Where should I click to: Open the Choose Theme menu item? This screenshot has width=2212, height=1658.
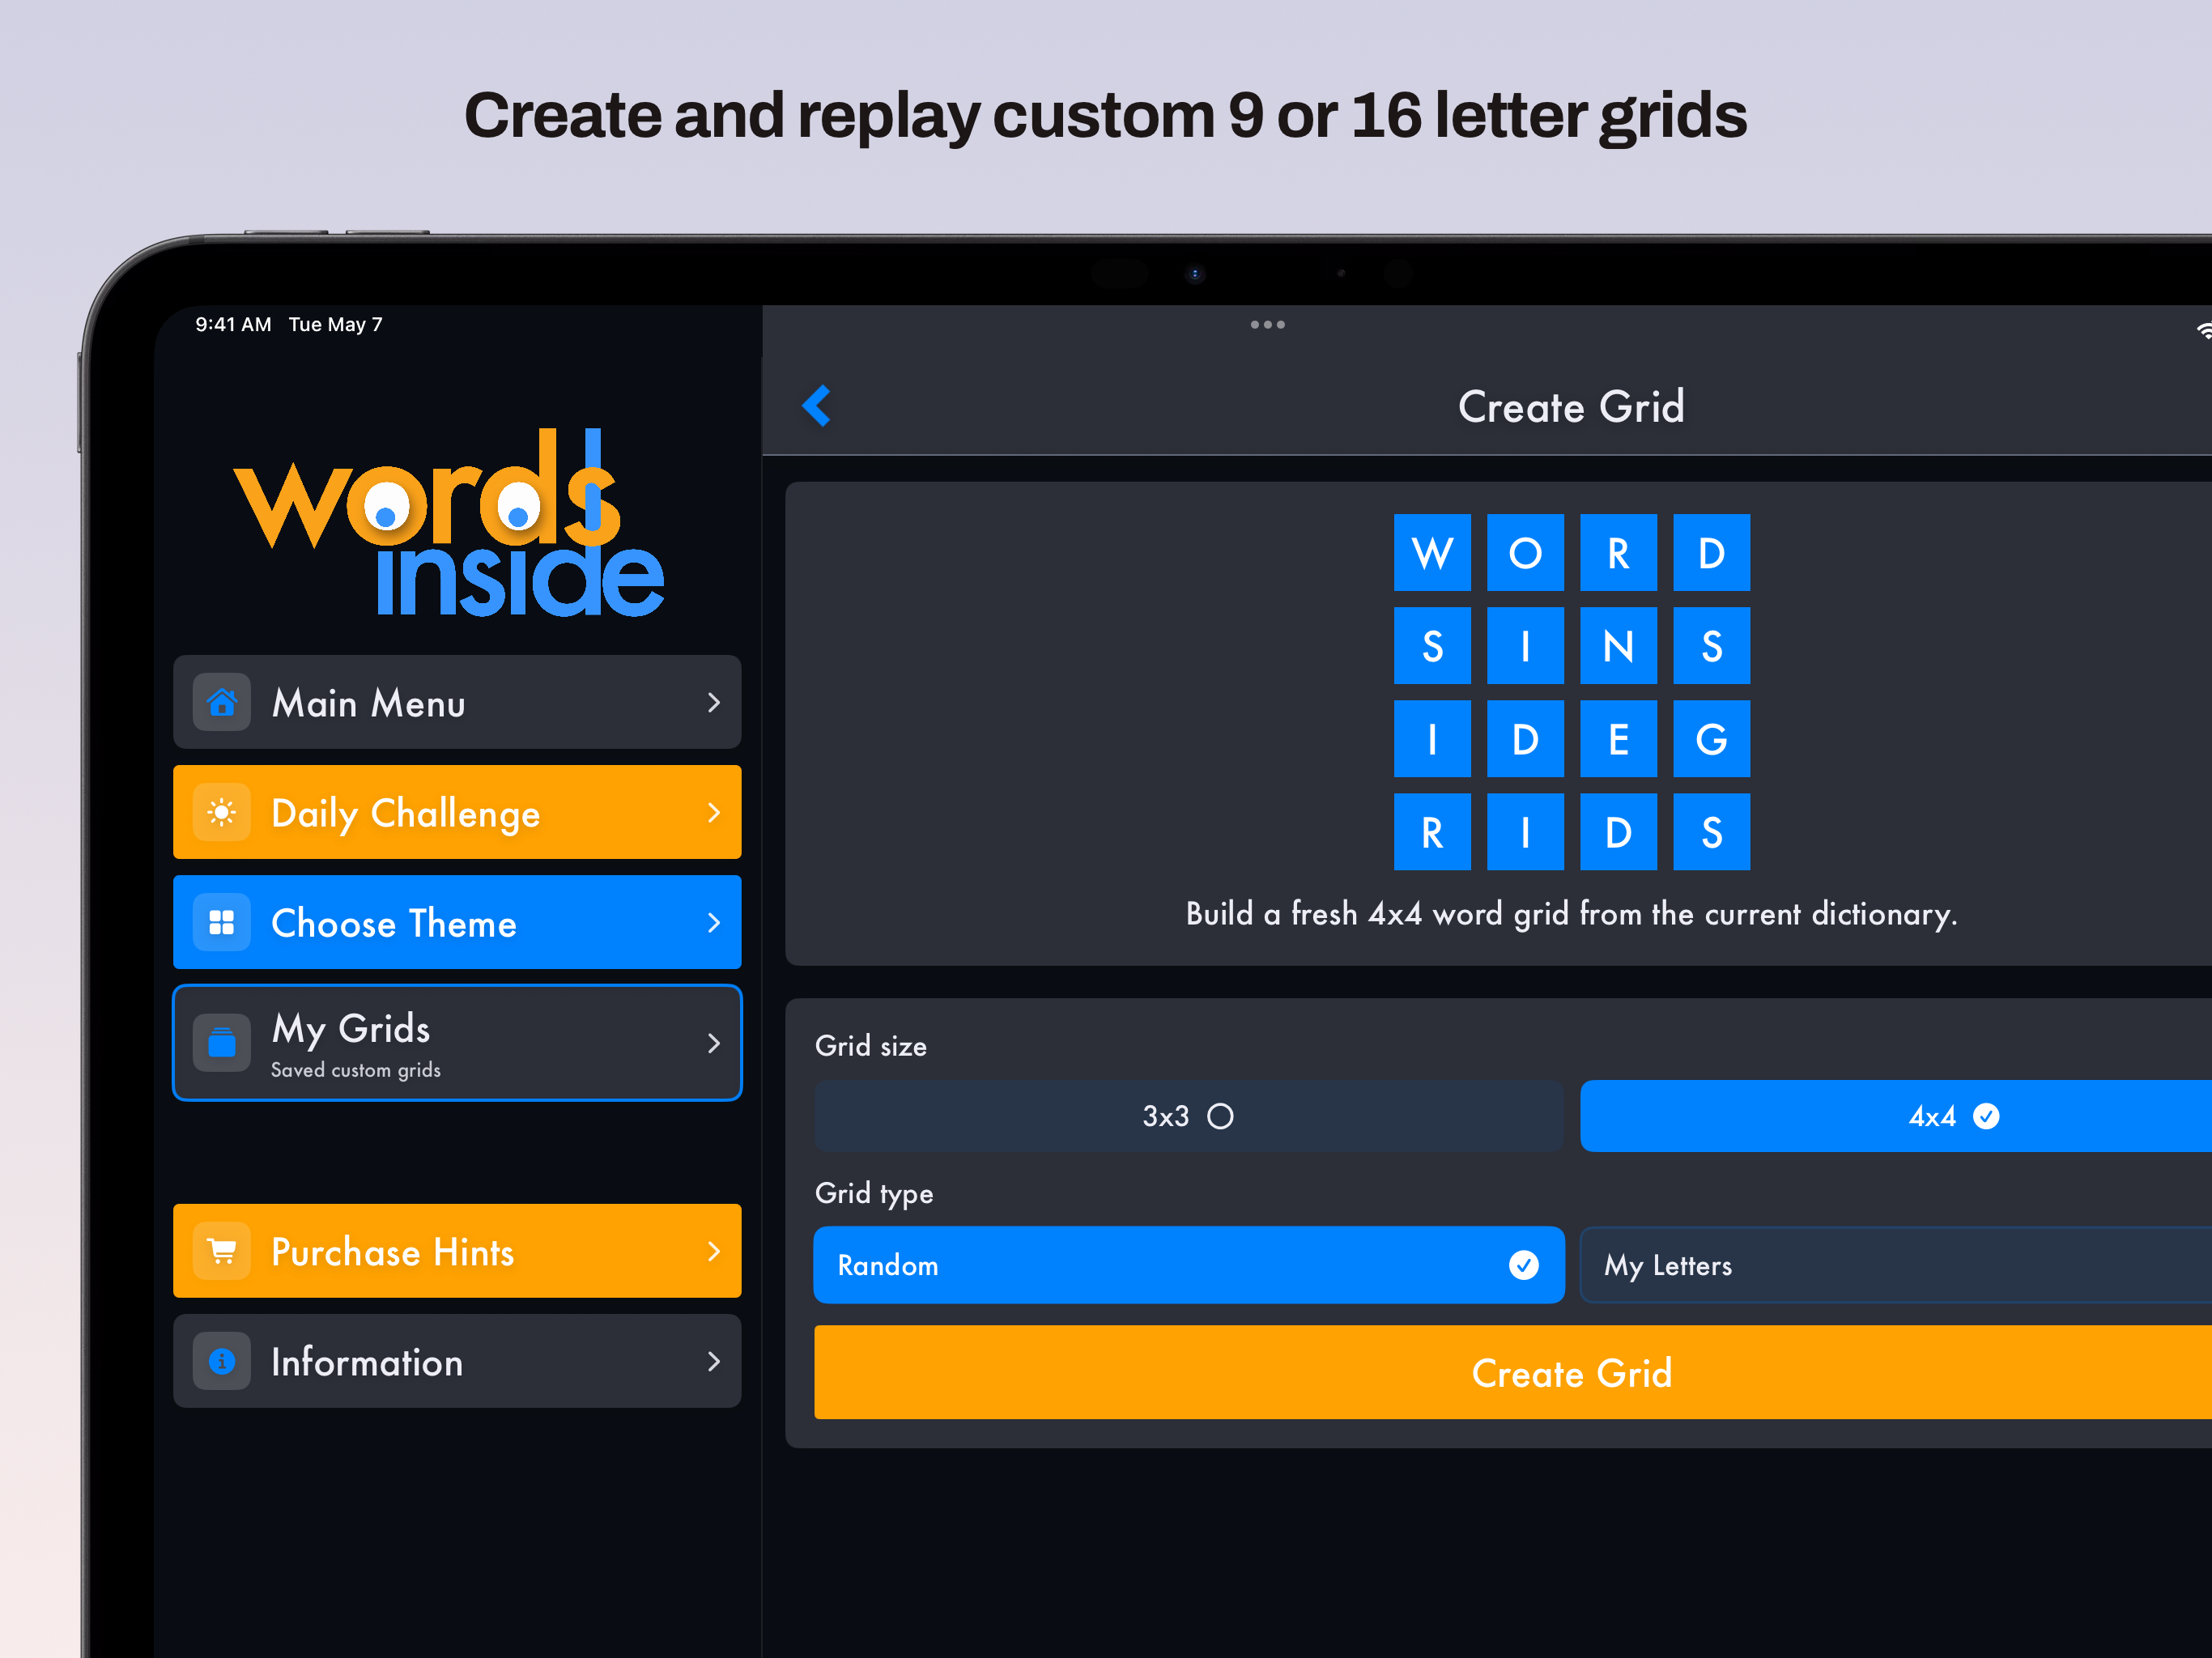pyautogui.click(x=457, y=922)
